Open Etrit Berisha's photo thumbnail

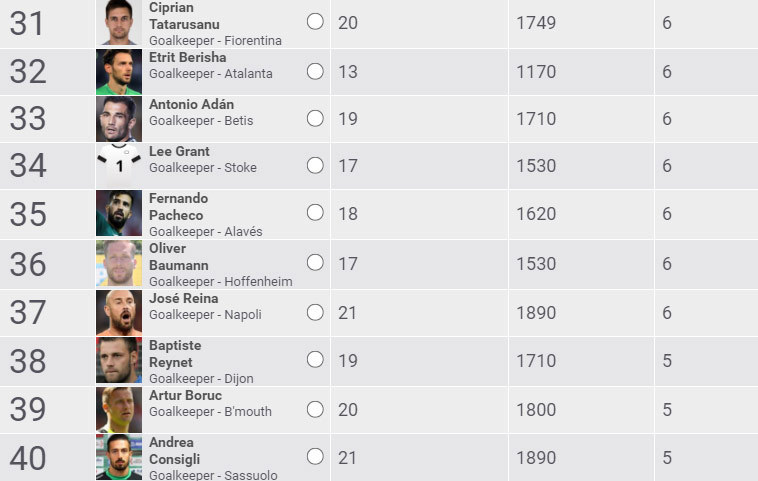[119, 71]
